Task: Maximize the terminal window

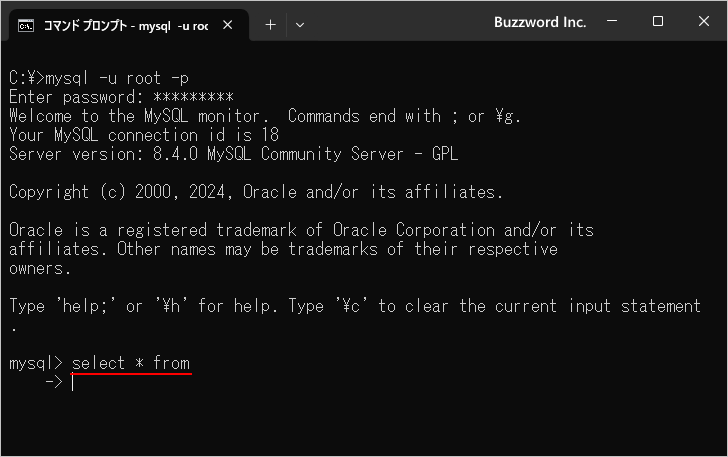Action: click(x=658, y=22)
